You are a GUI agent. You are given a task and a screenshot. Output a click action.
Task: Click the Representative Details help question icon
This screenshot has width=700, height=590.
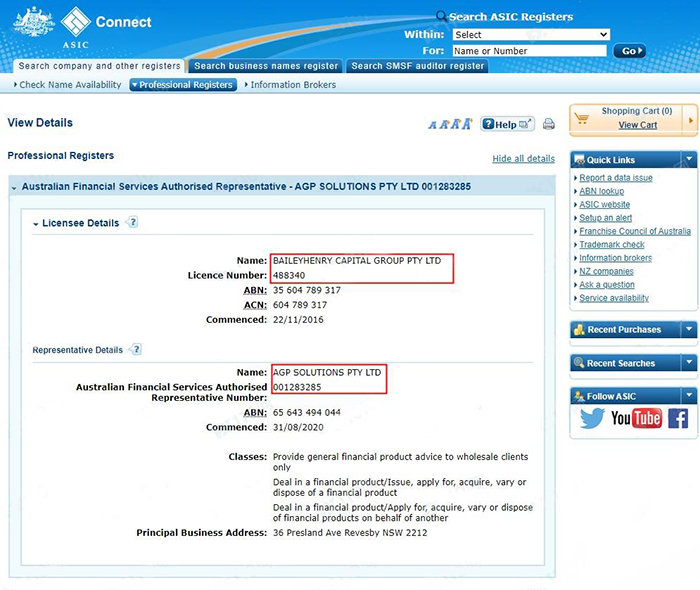click(x=136, y=349)
